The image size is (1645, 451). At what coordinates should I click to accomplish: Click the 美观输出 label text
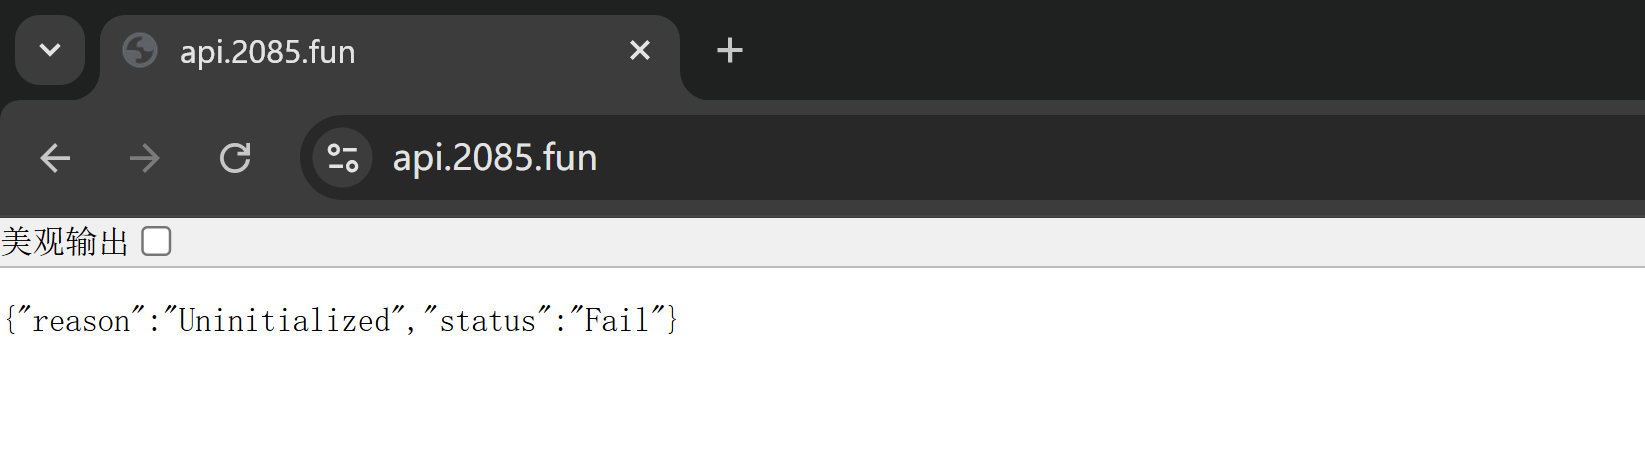click(x=65, y=242)
